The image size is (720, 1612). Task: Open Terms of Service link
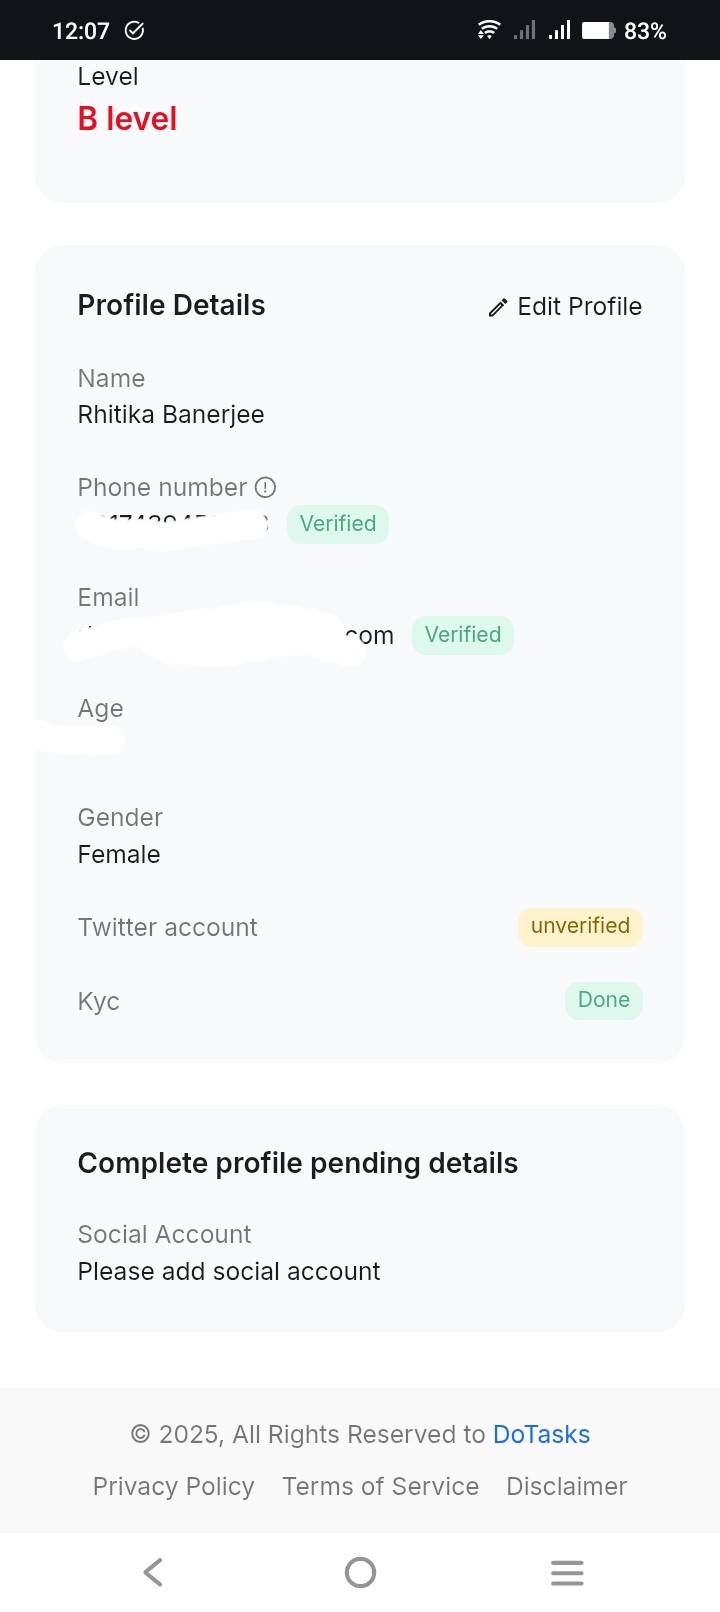(x=380, y=1486)
